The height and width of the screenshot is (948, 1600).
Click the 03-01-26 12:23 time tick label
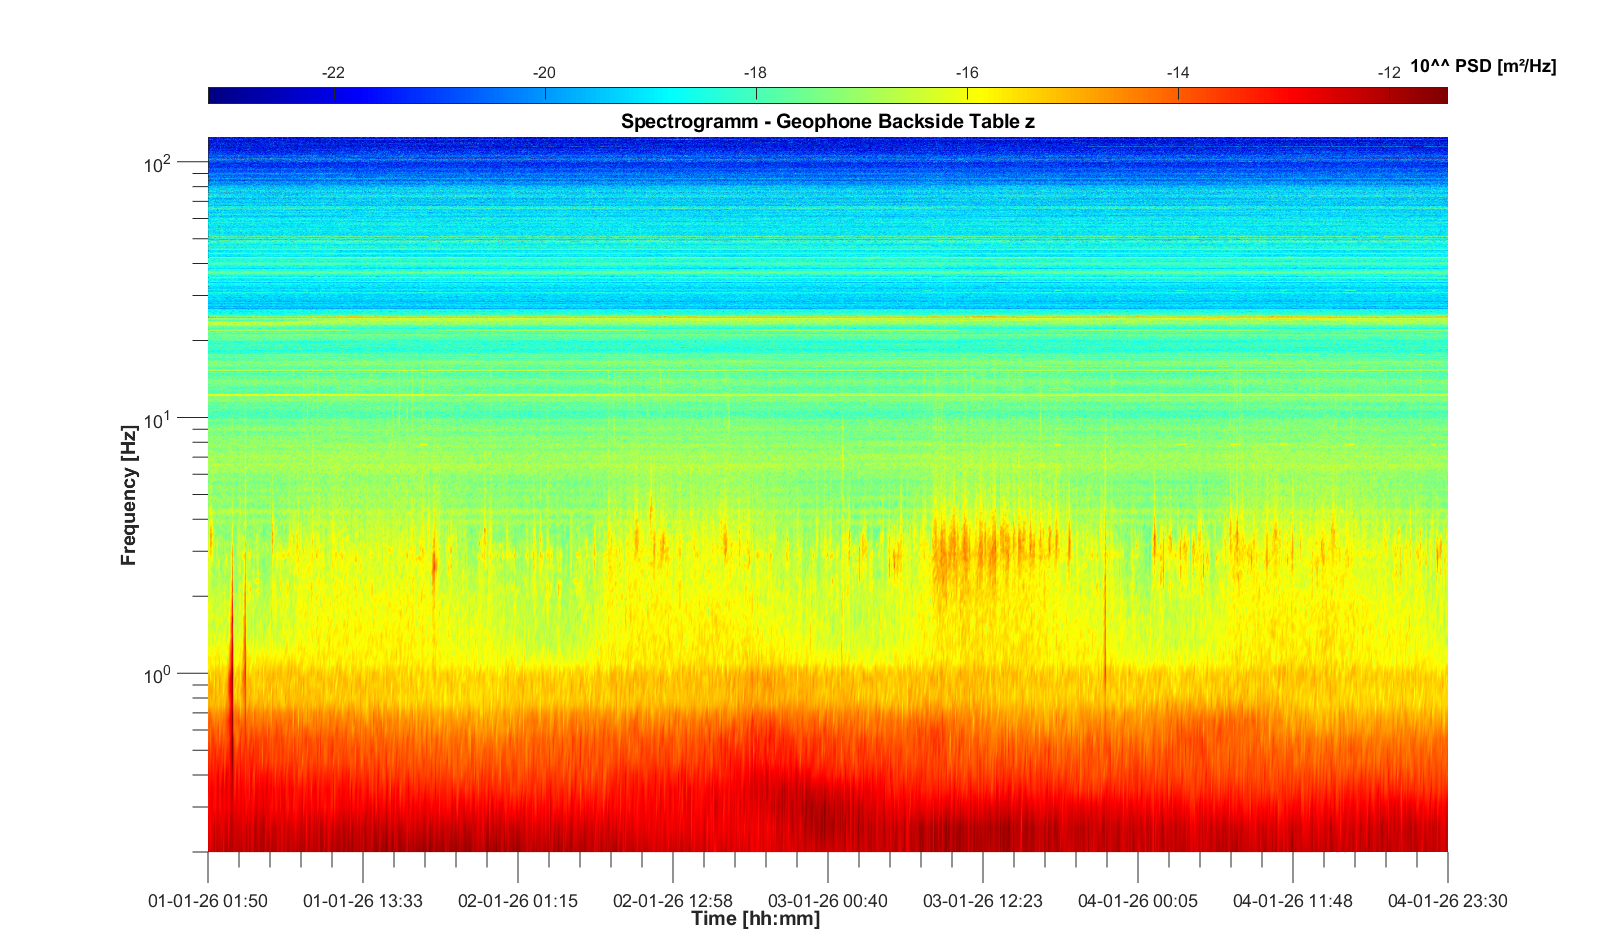pos(983,901)
